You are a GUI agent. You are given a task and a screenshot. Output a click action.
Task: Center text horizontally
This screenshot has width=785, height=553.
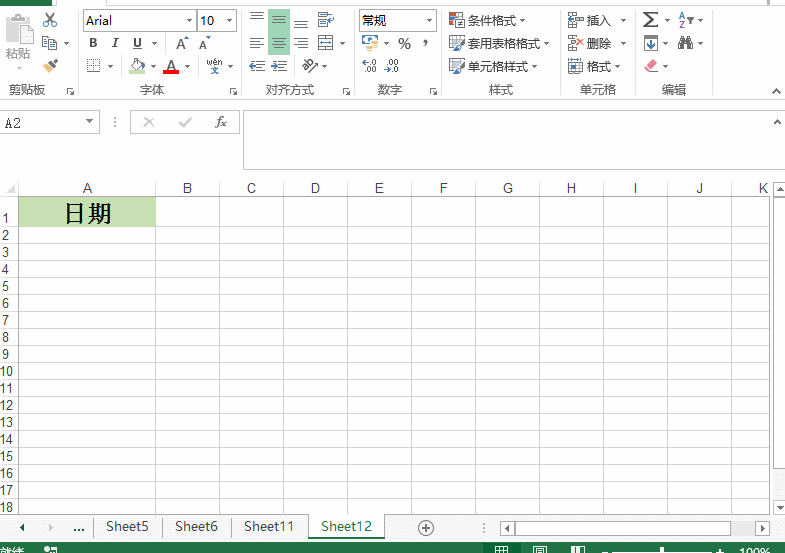279,43
